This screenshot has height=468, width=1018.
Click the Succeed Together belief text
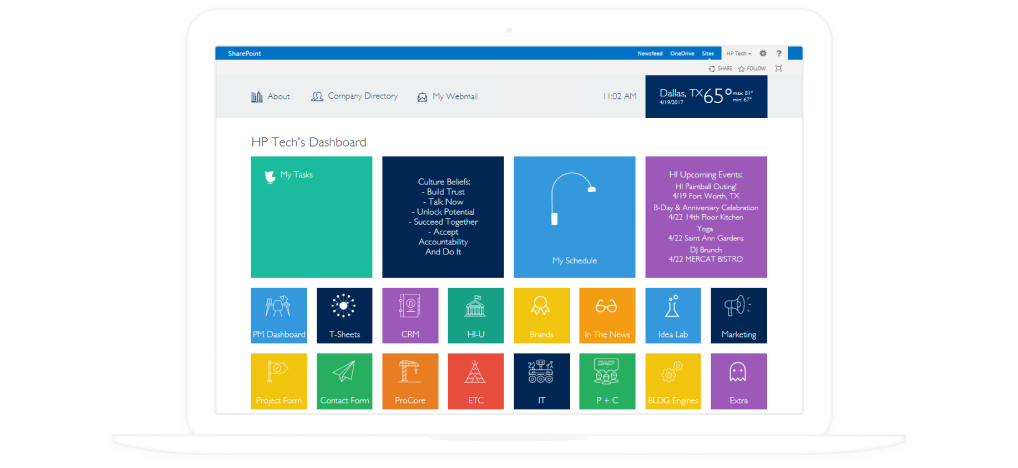pos(443,222)
